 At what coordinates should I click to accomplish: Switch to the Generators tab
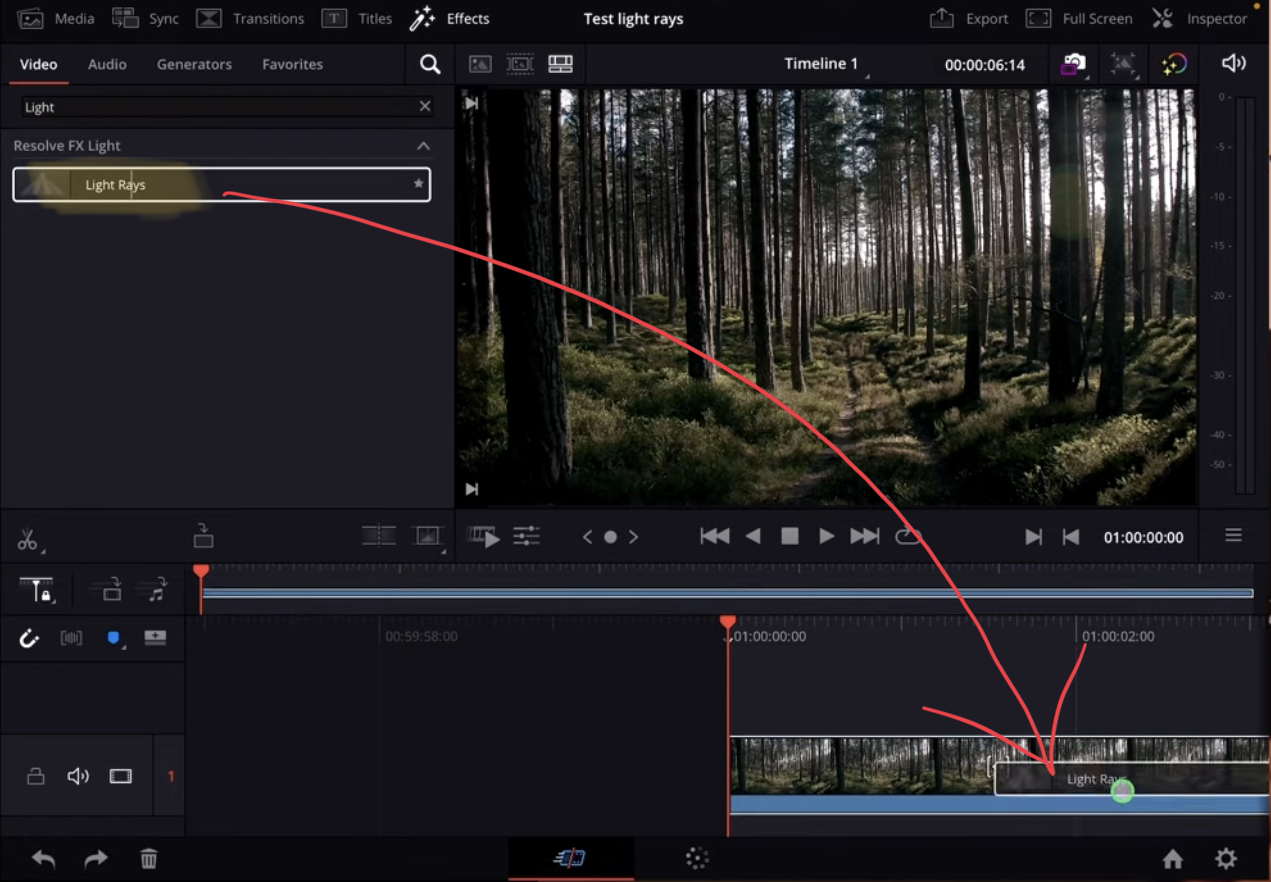click(194, 64)
